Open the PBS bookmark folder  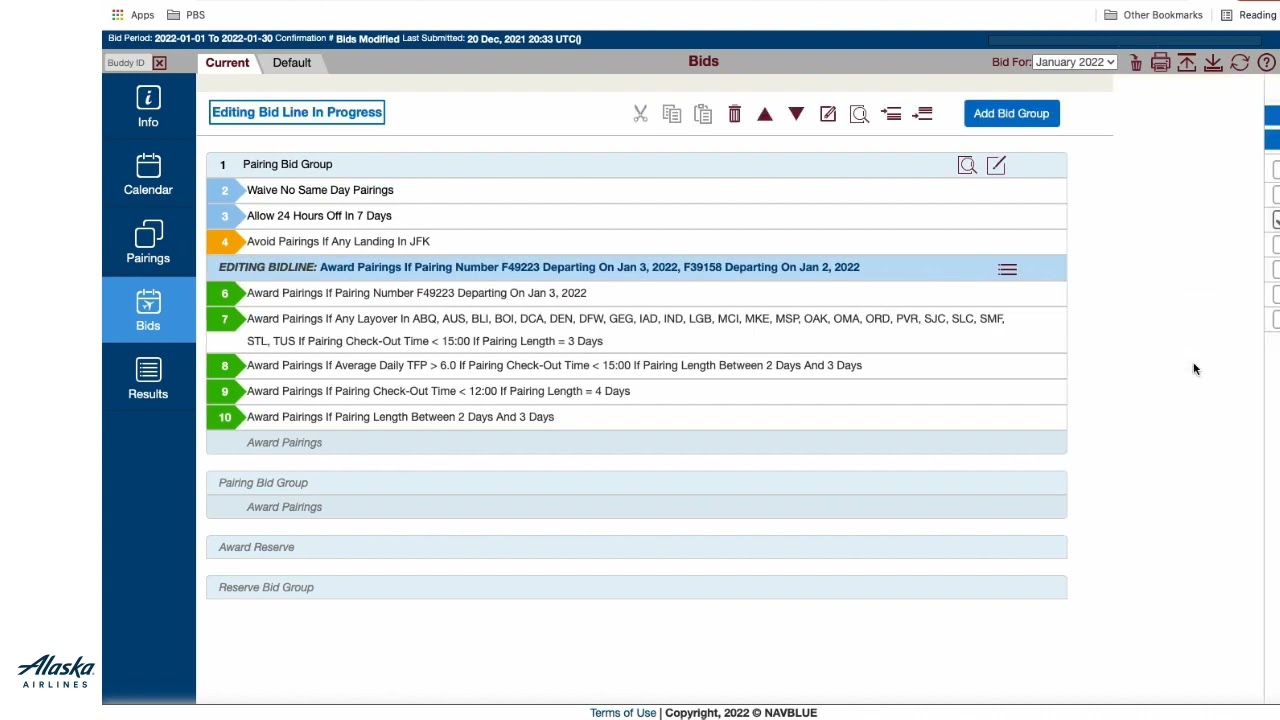[186, 15]
